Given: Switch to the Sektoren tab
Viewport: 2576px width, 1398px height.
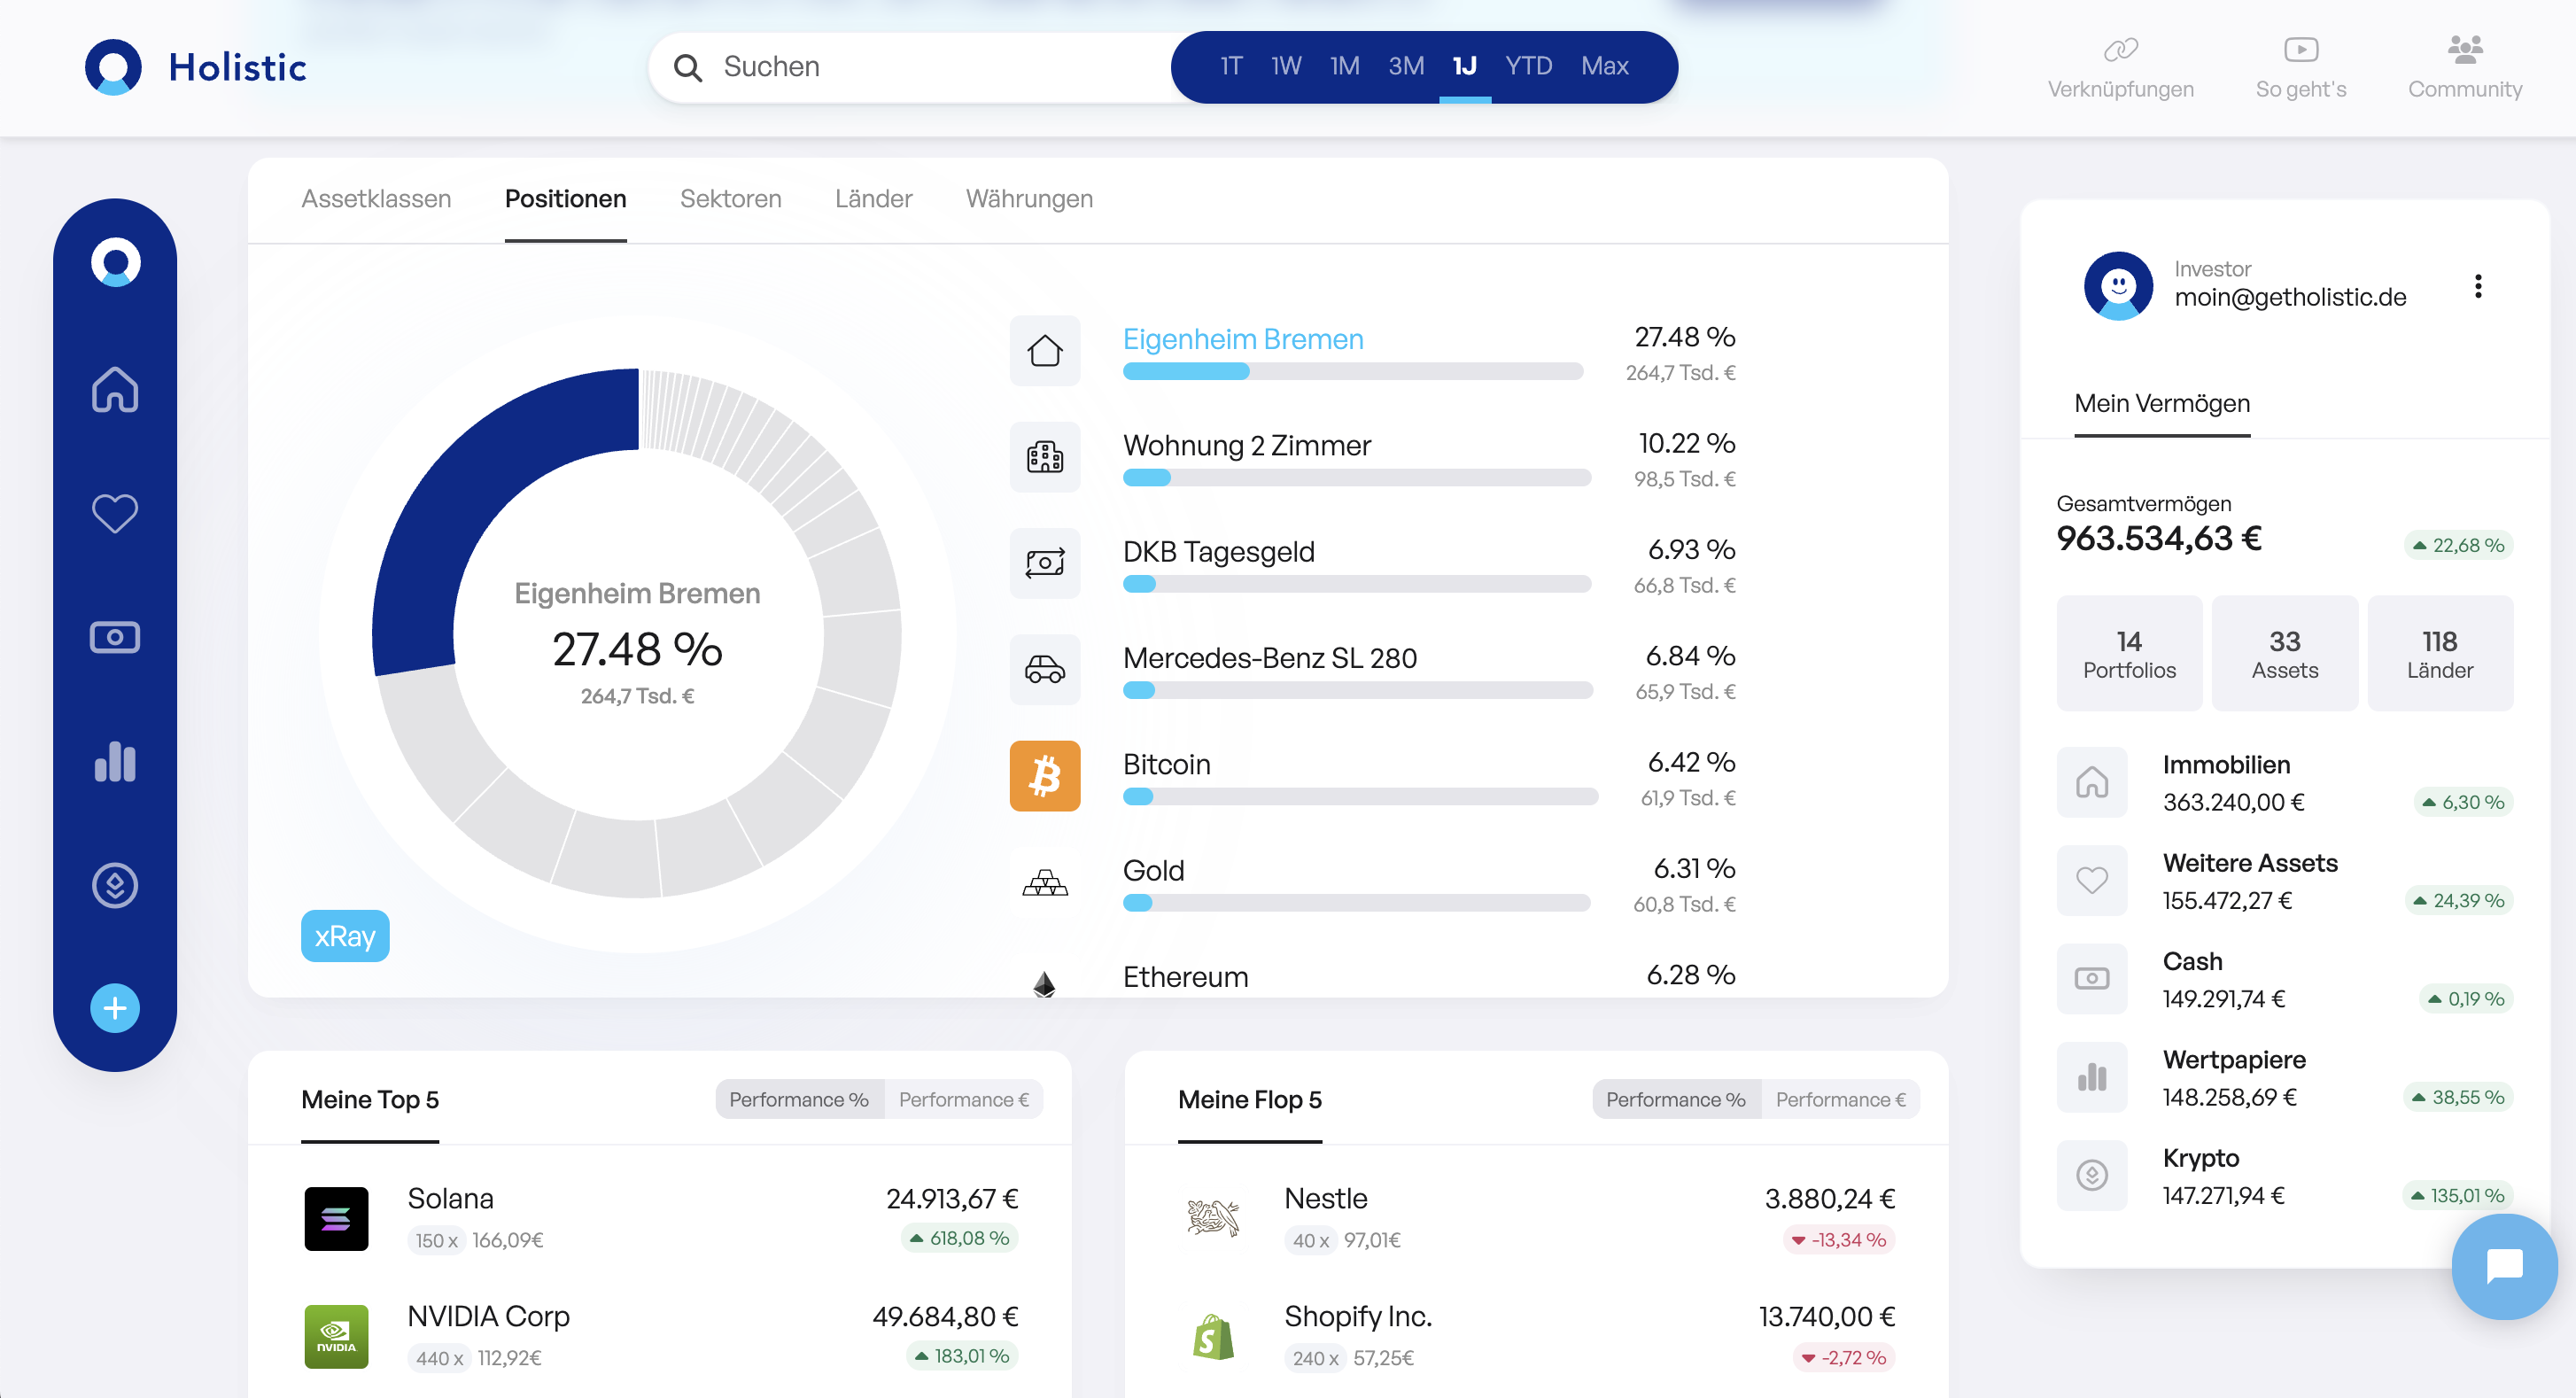Looking at the screenshot, I should tap(731, 199).
